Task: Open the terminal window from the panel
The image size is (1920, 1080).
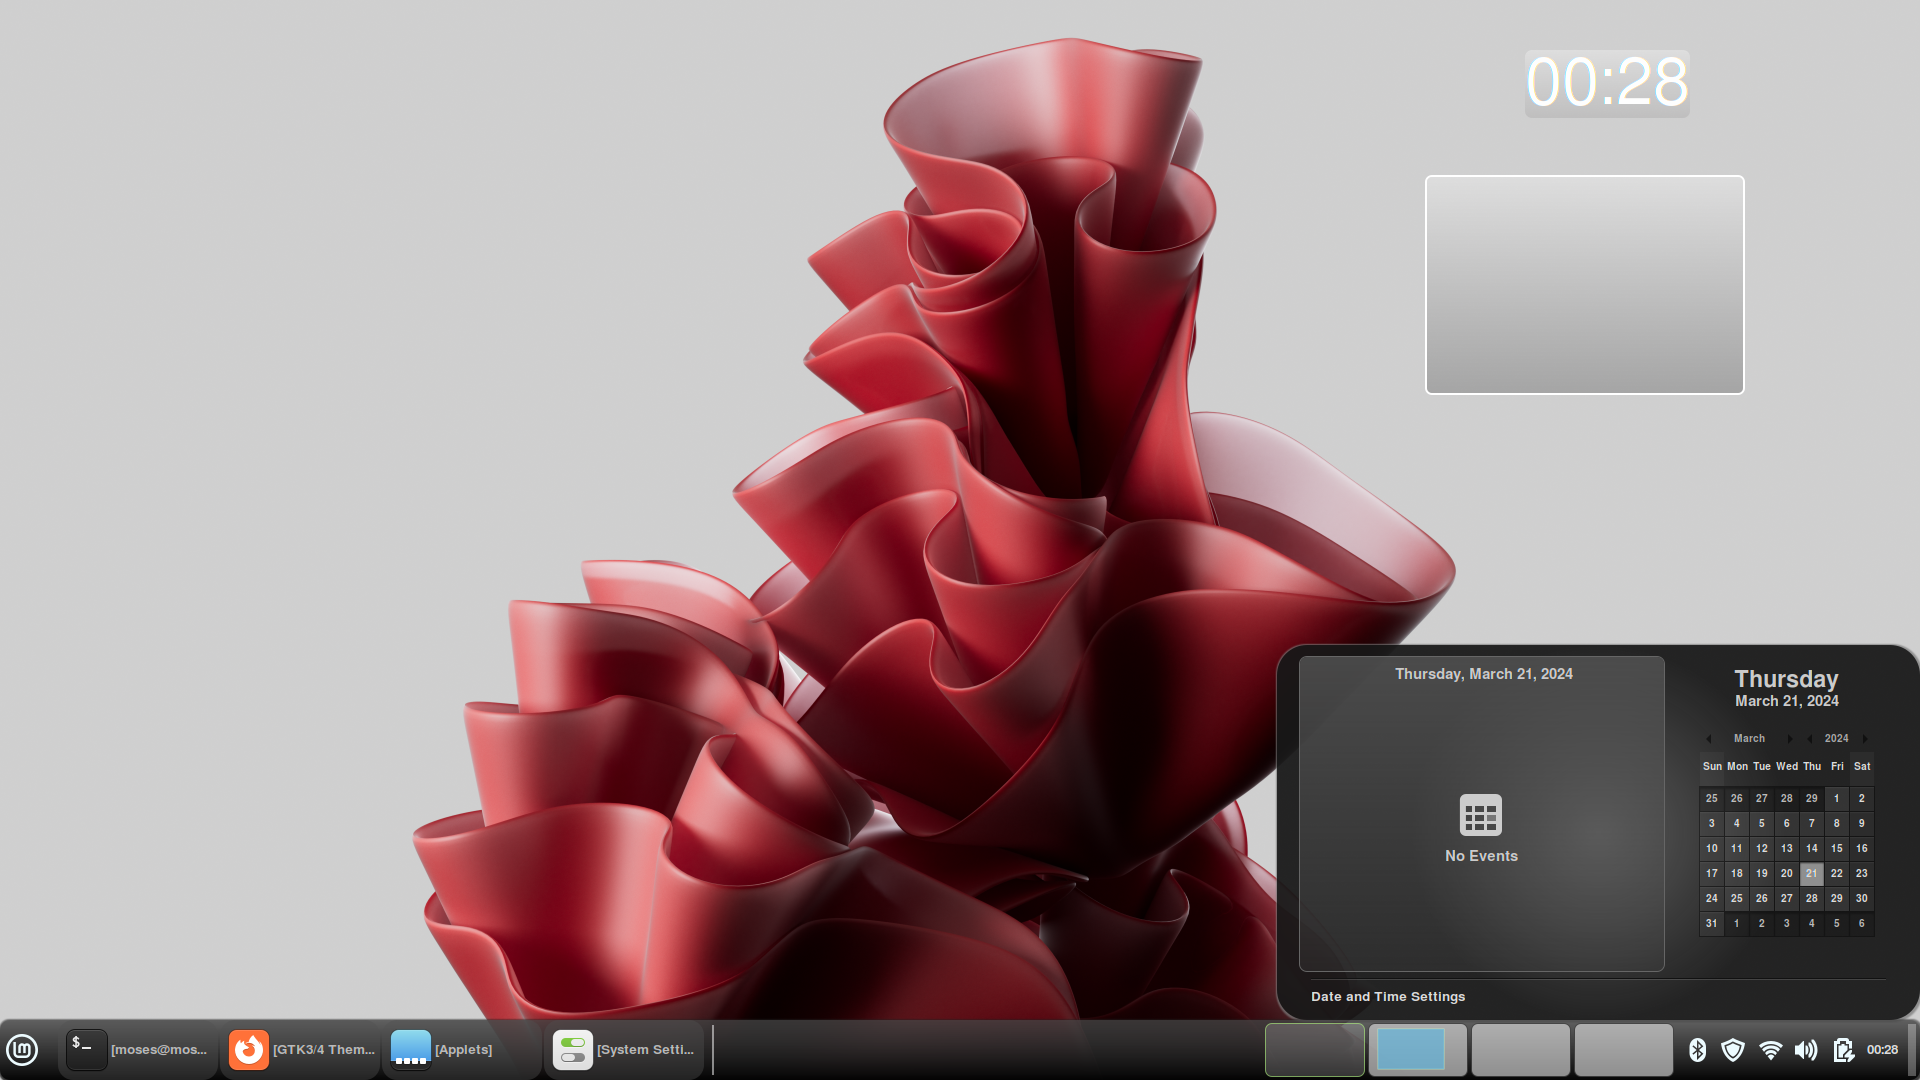Action: [138, 1050]
